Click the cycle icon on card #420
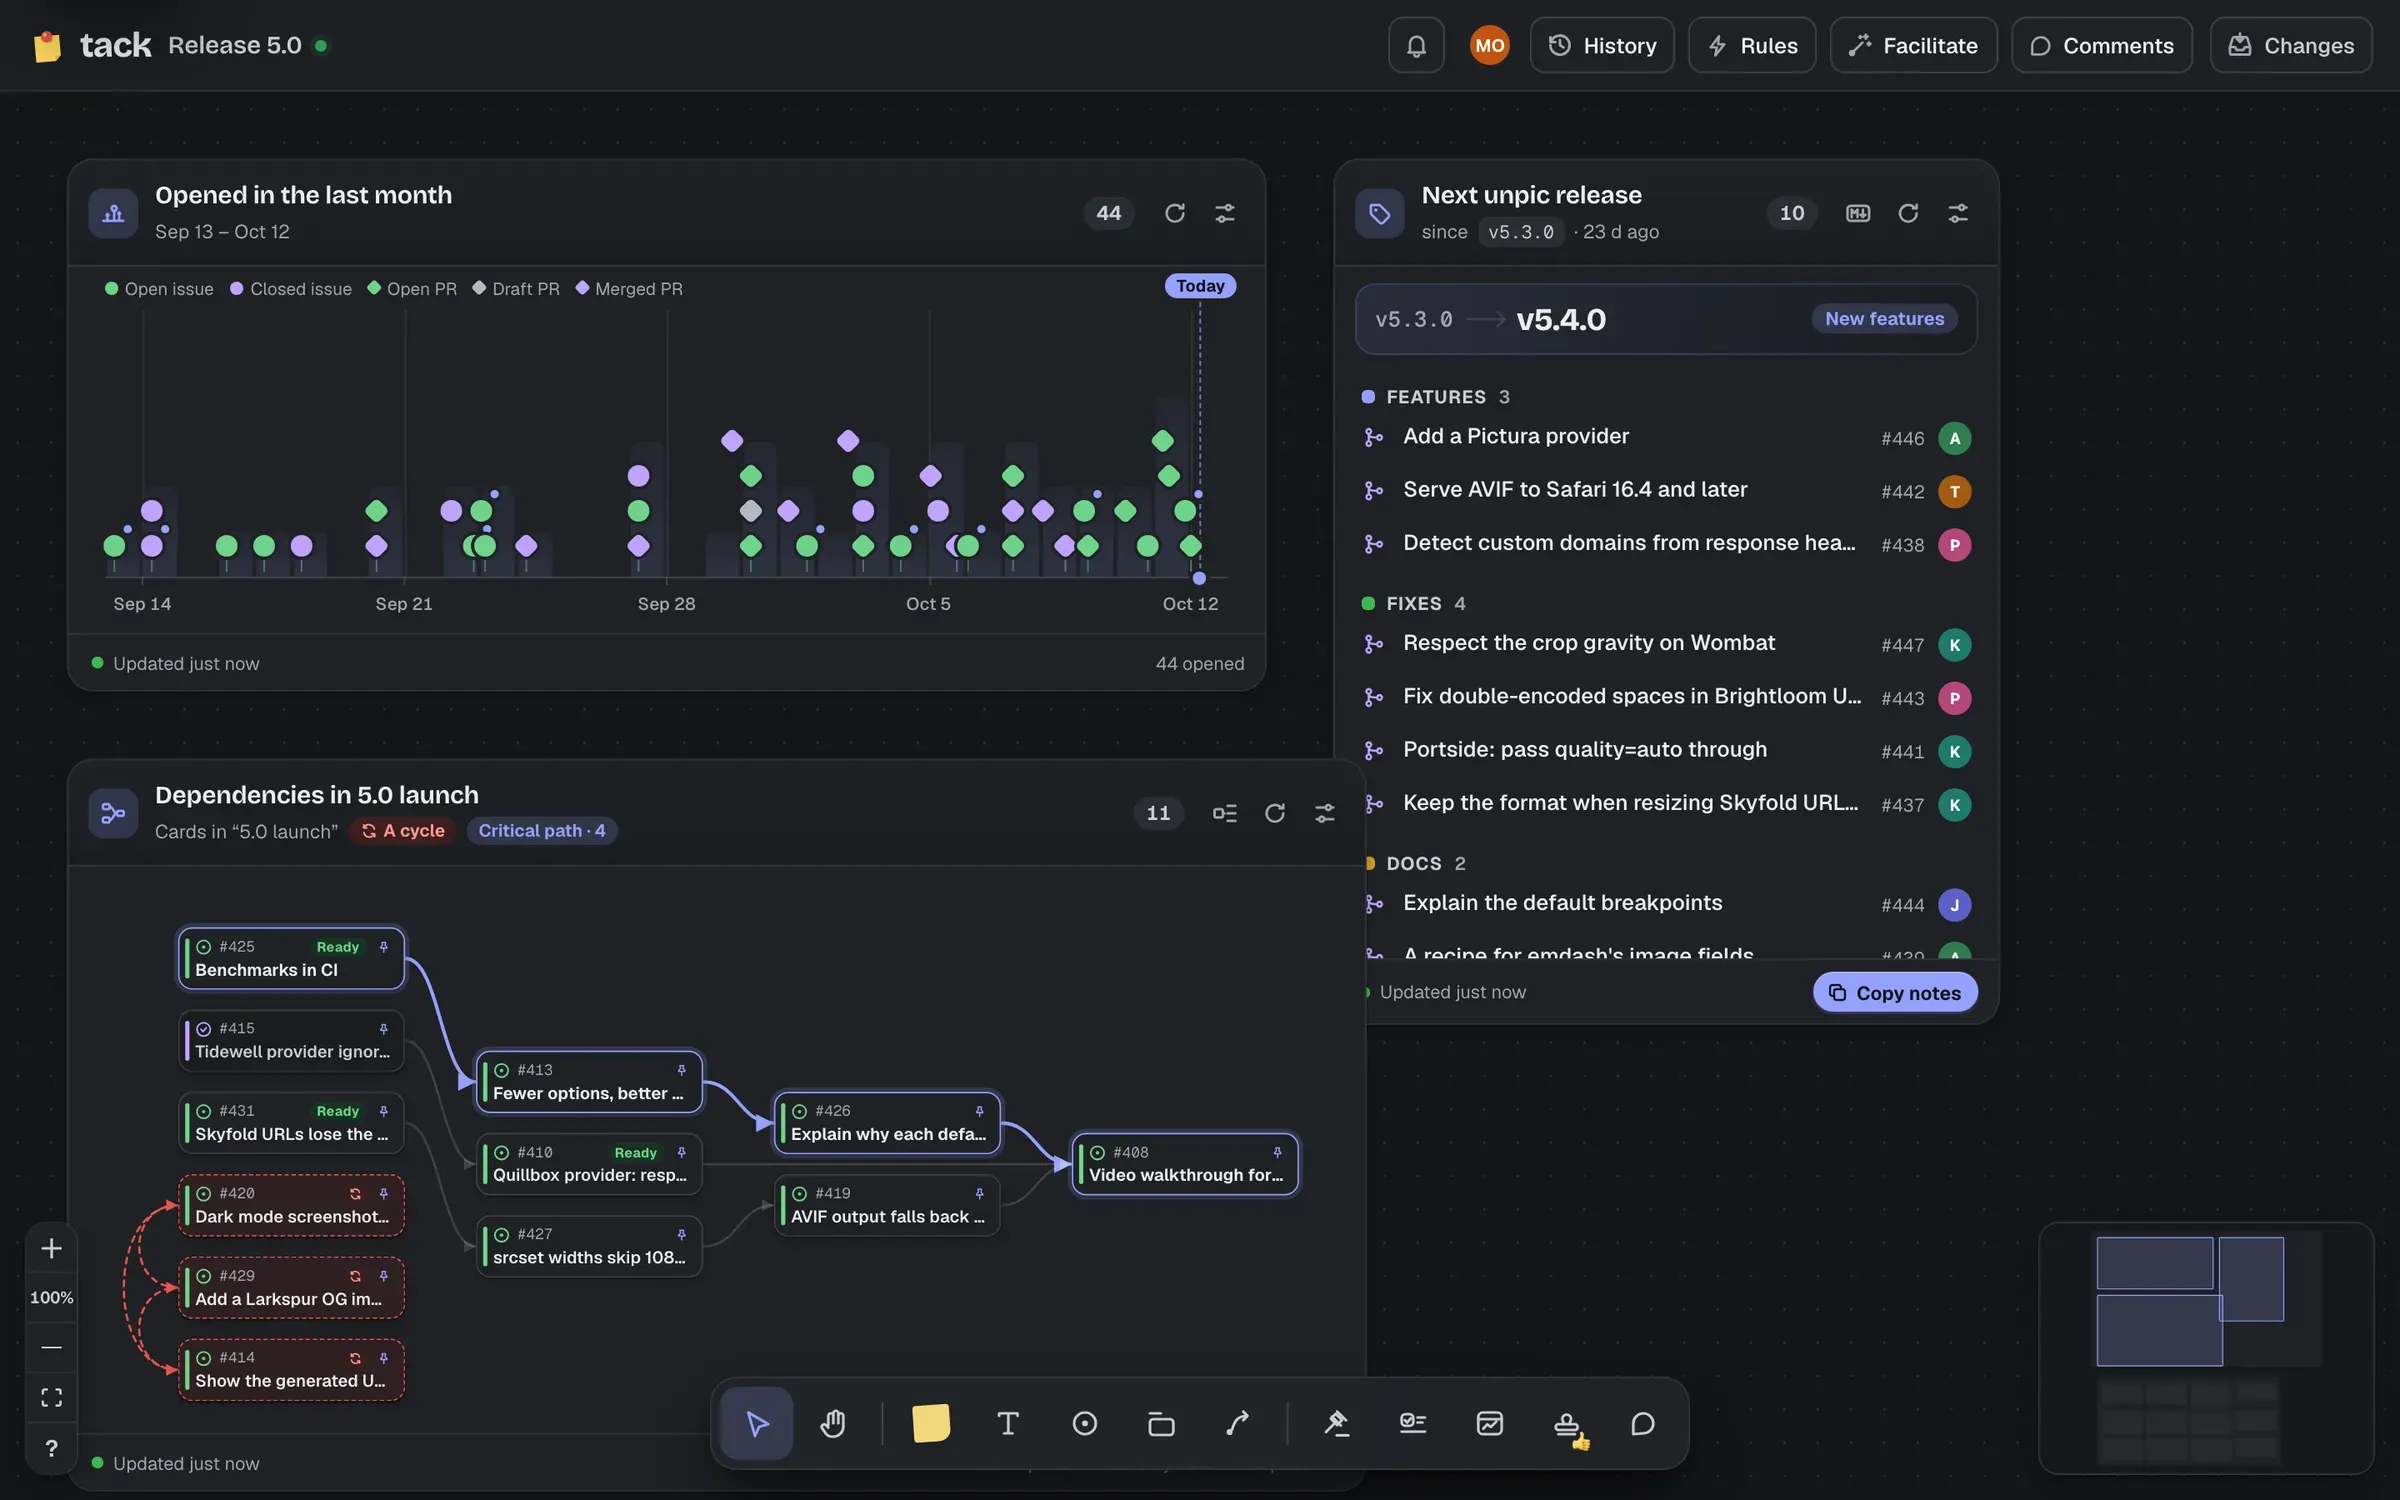This screenshot has height=1500, width=2400. click(355, 1193)
